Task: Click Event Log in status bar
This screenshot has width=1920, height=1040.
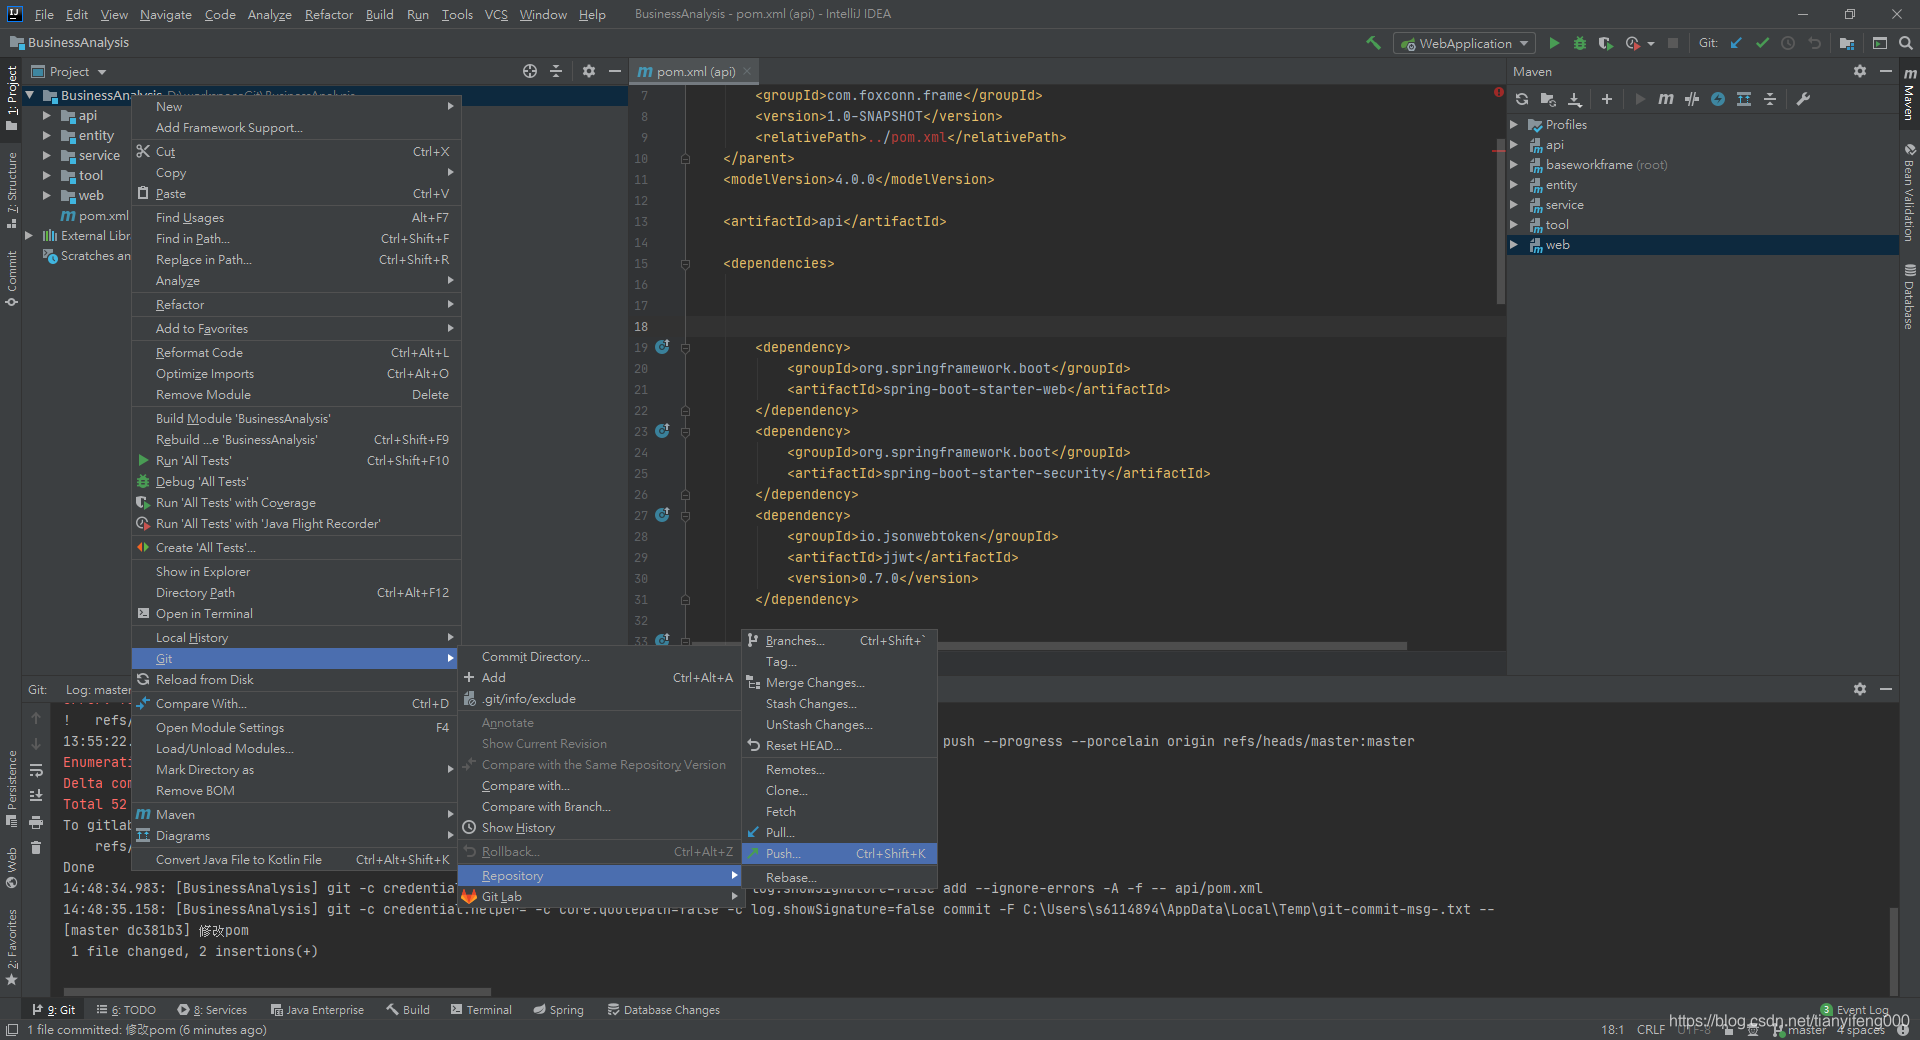Action: [x=1855, y=1010]
